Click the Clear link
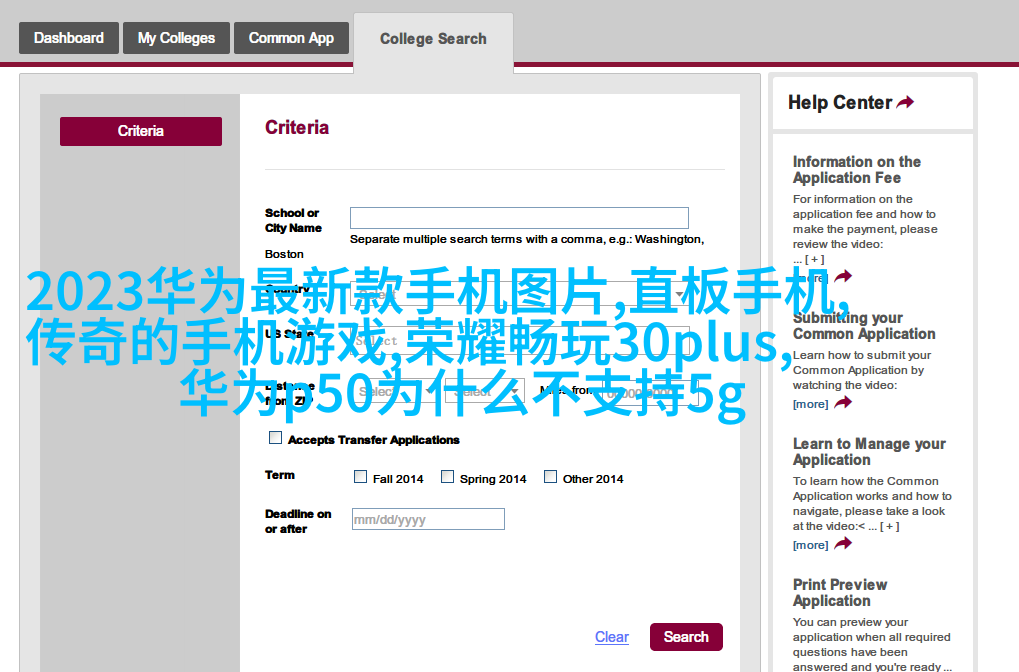The width and height of the screenshot is (1019, 672). click(x=612, y=637)
